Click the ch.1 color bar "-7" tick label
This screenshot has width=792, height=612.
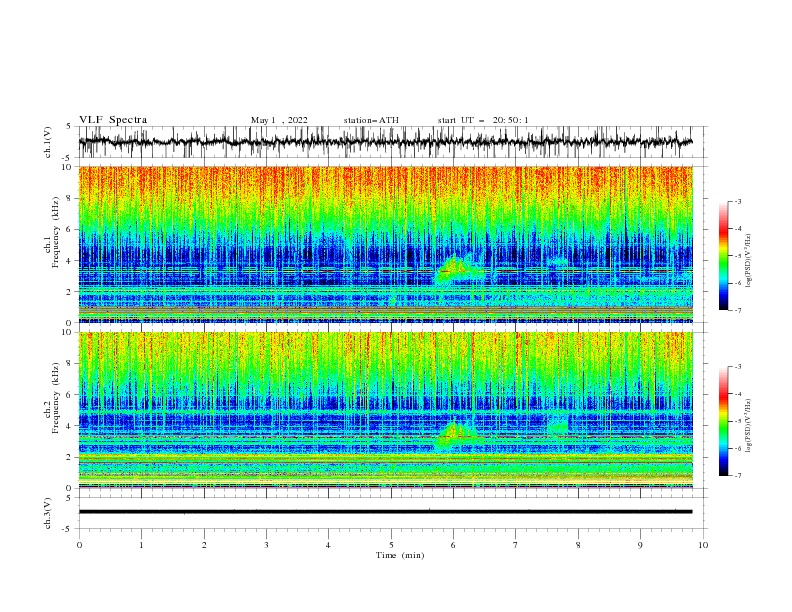coord(737,310)
